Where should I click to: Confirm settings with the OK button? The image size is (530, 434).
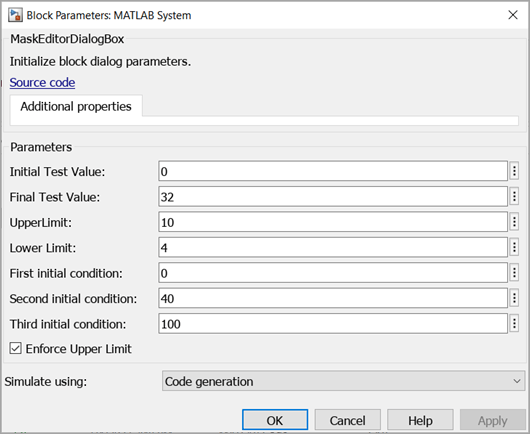coord(275,420)
